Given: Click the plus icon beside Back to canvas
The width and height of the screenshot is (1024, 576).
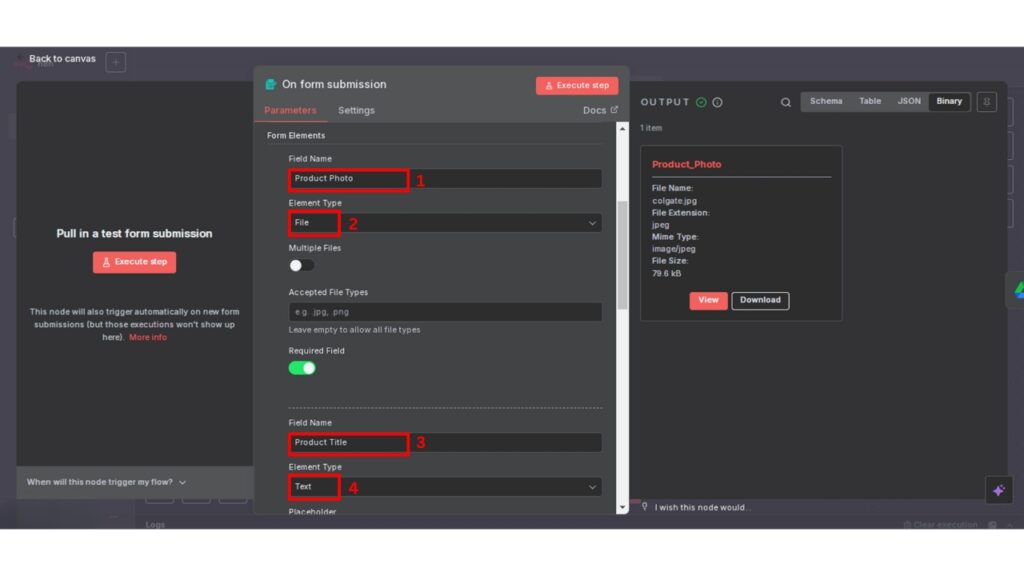Looking at the screenshot, I should [x=116, y=63].
